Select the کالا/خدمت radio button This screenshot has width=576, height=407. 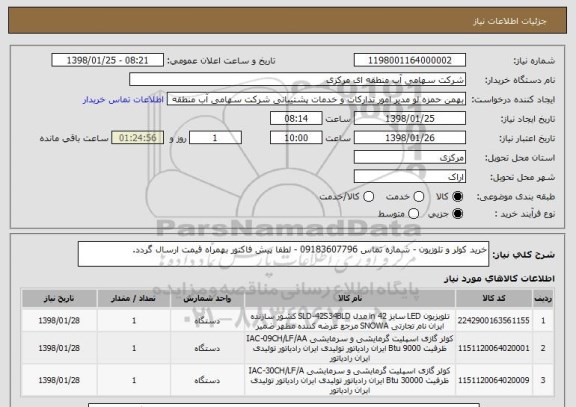[x=368, y=197]
